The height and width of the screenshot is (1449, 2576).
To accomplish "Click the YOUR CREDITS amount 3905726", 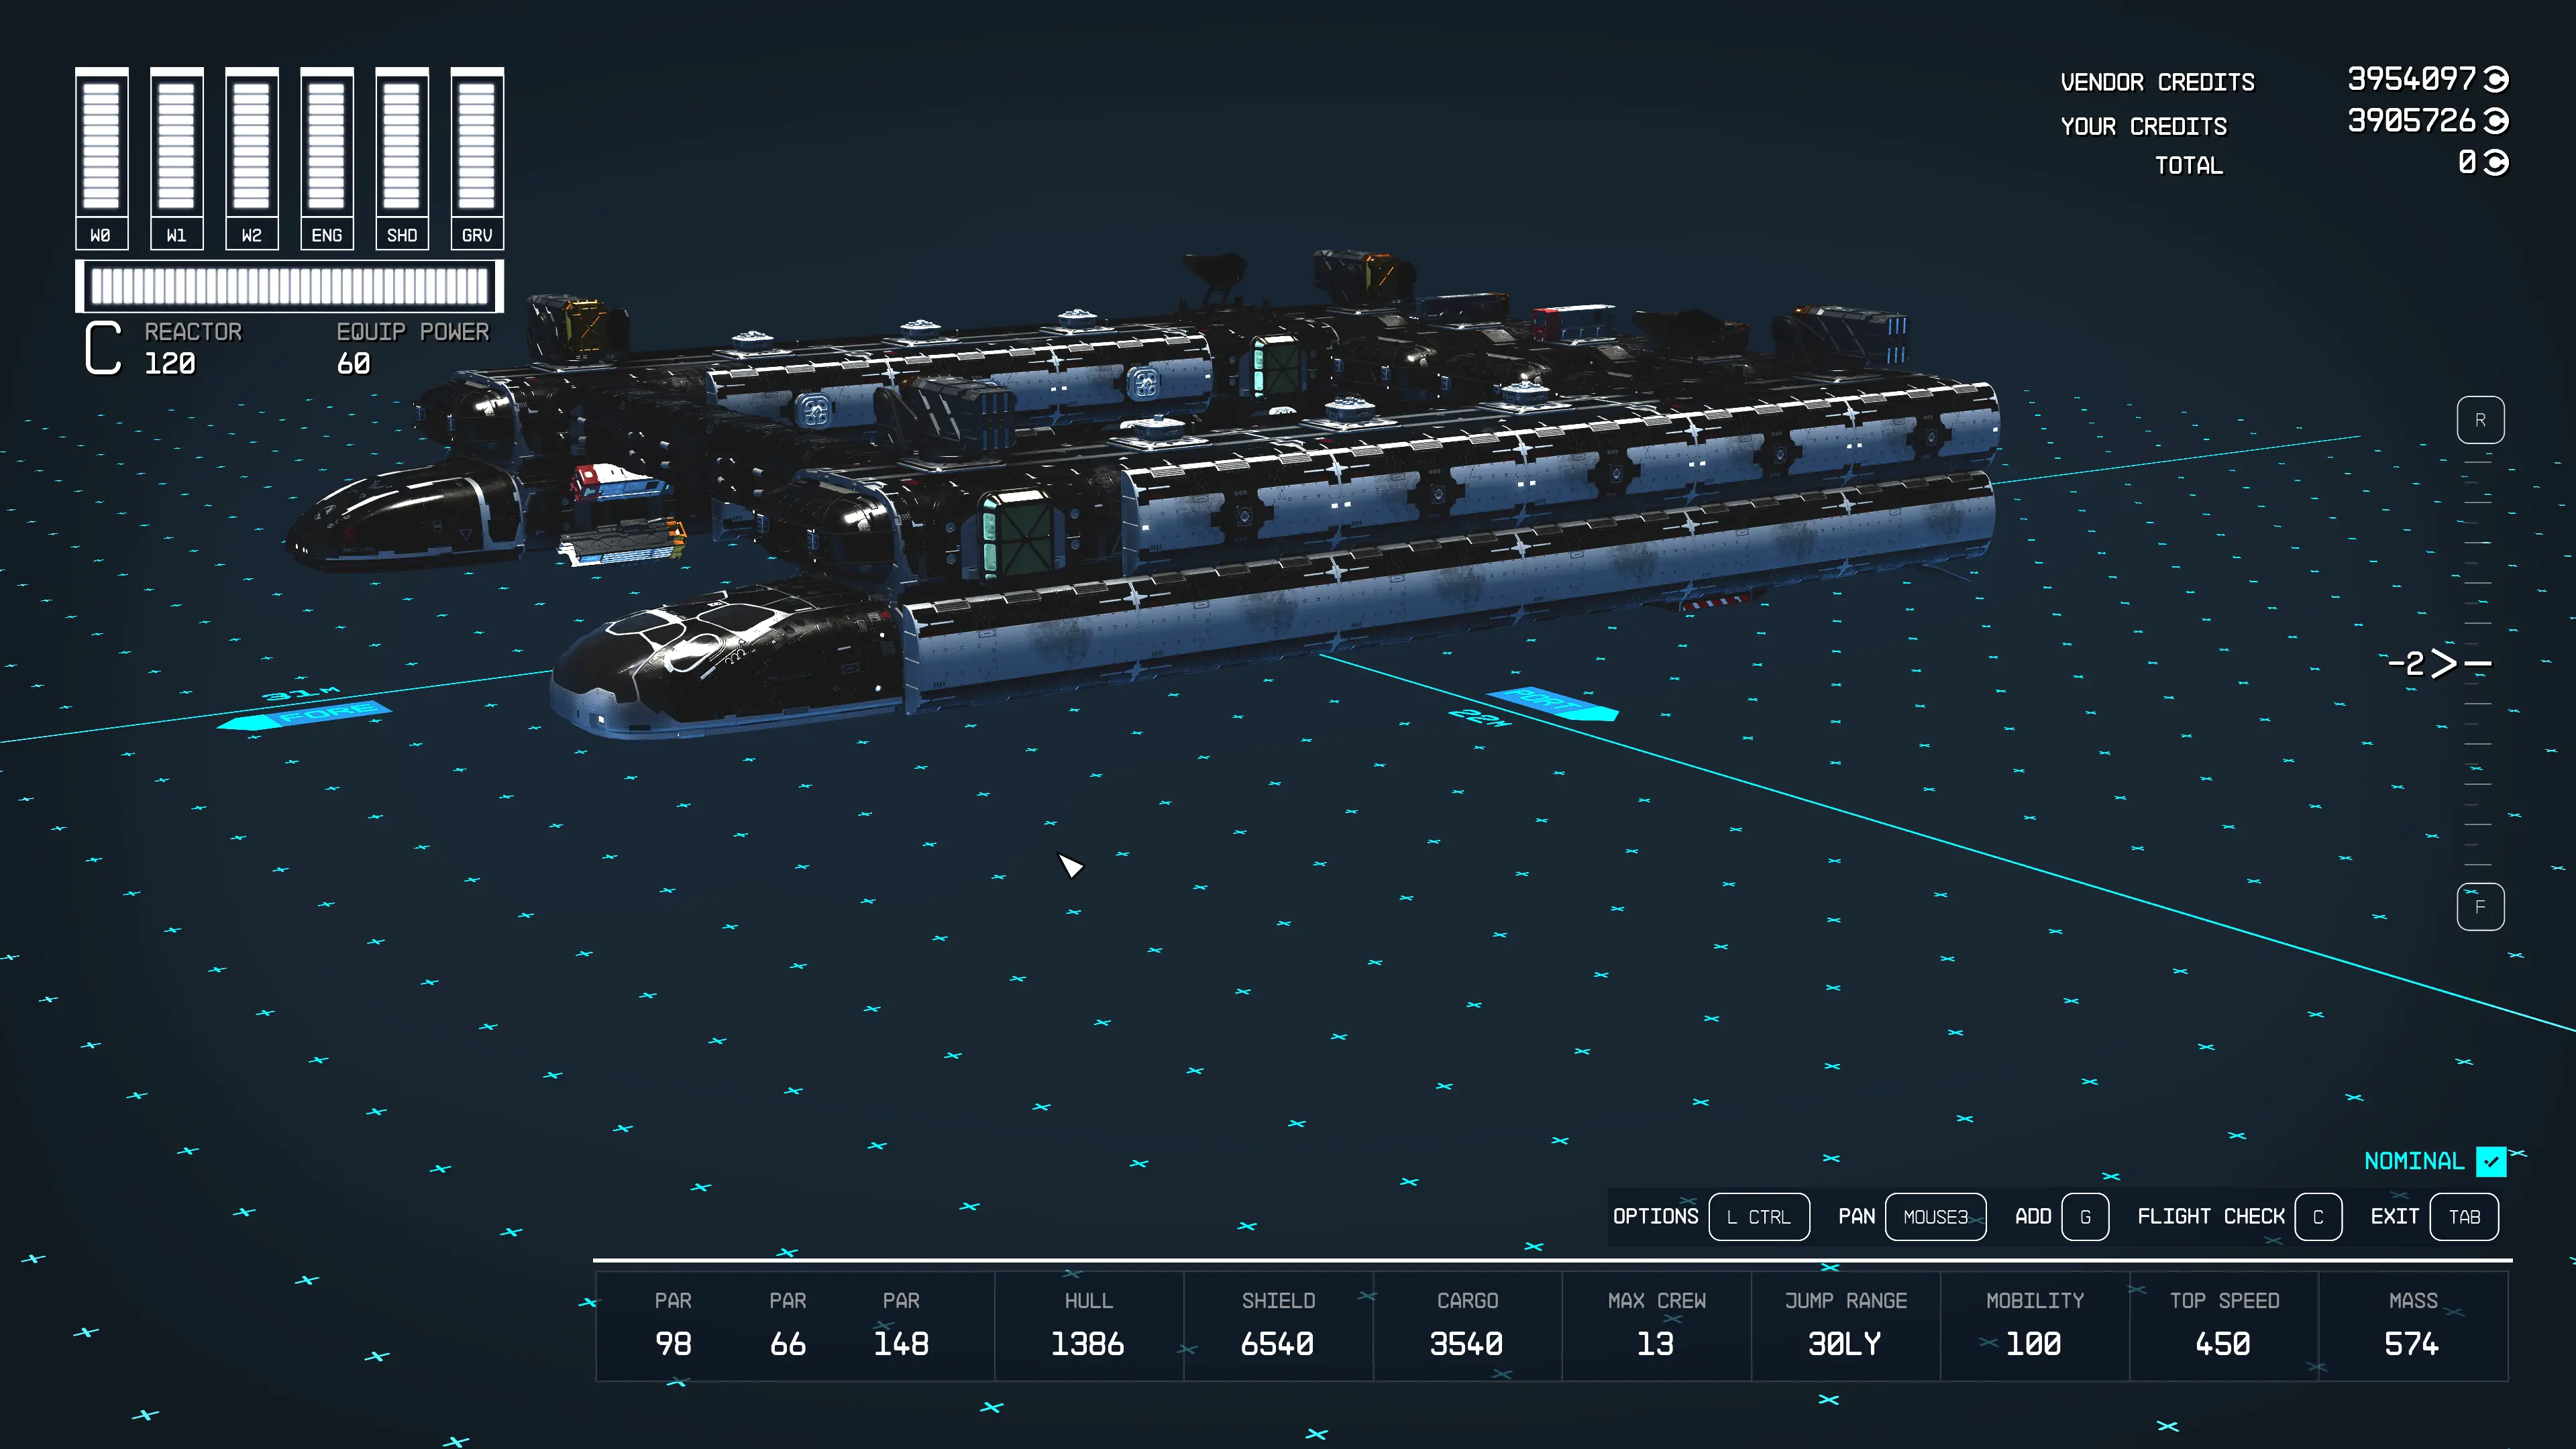I will pos(2411,121).
